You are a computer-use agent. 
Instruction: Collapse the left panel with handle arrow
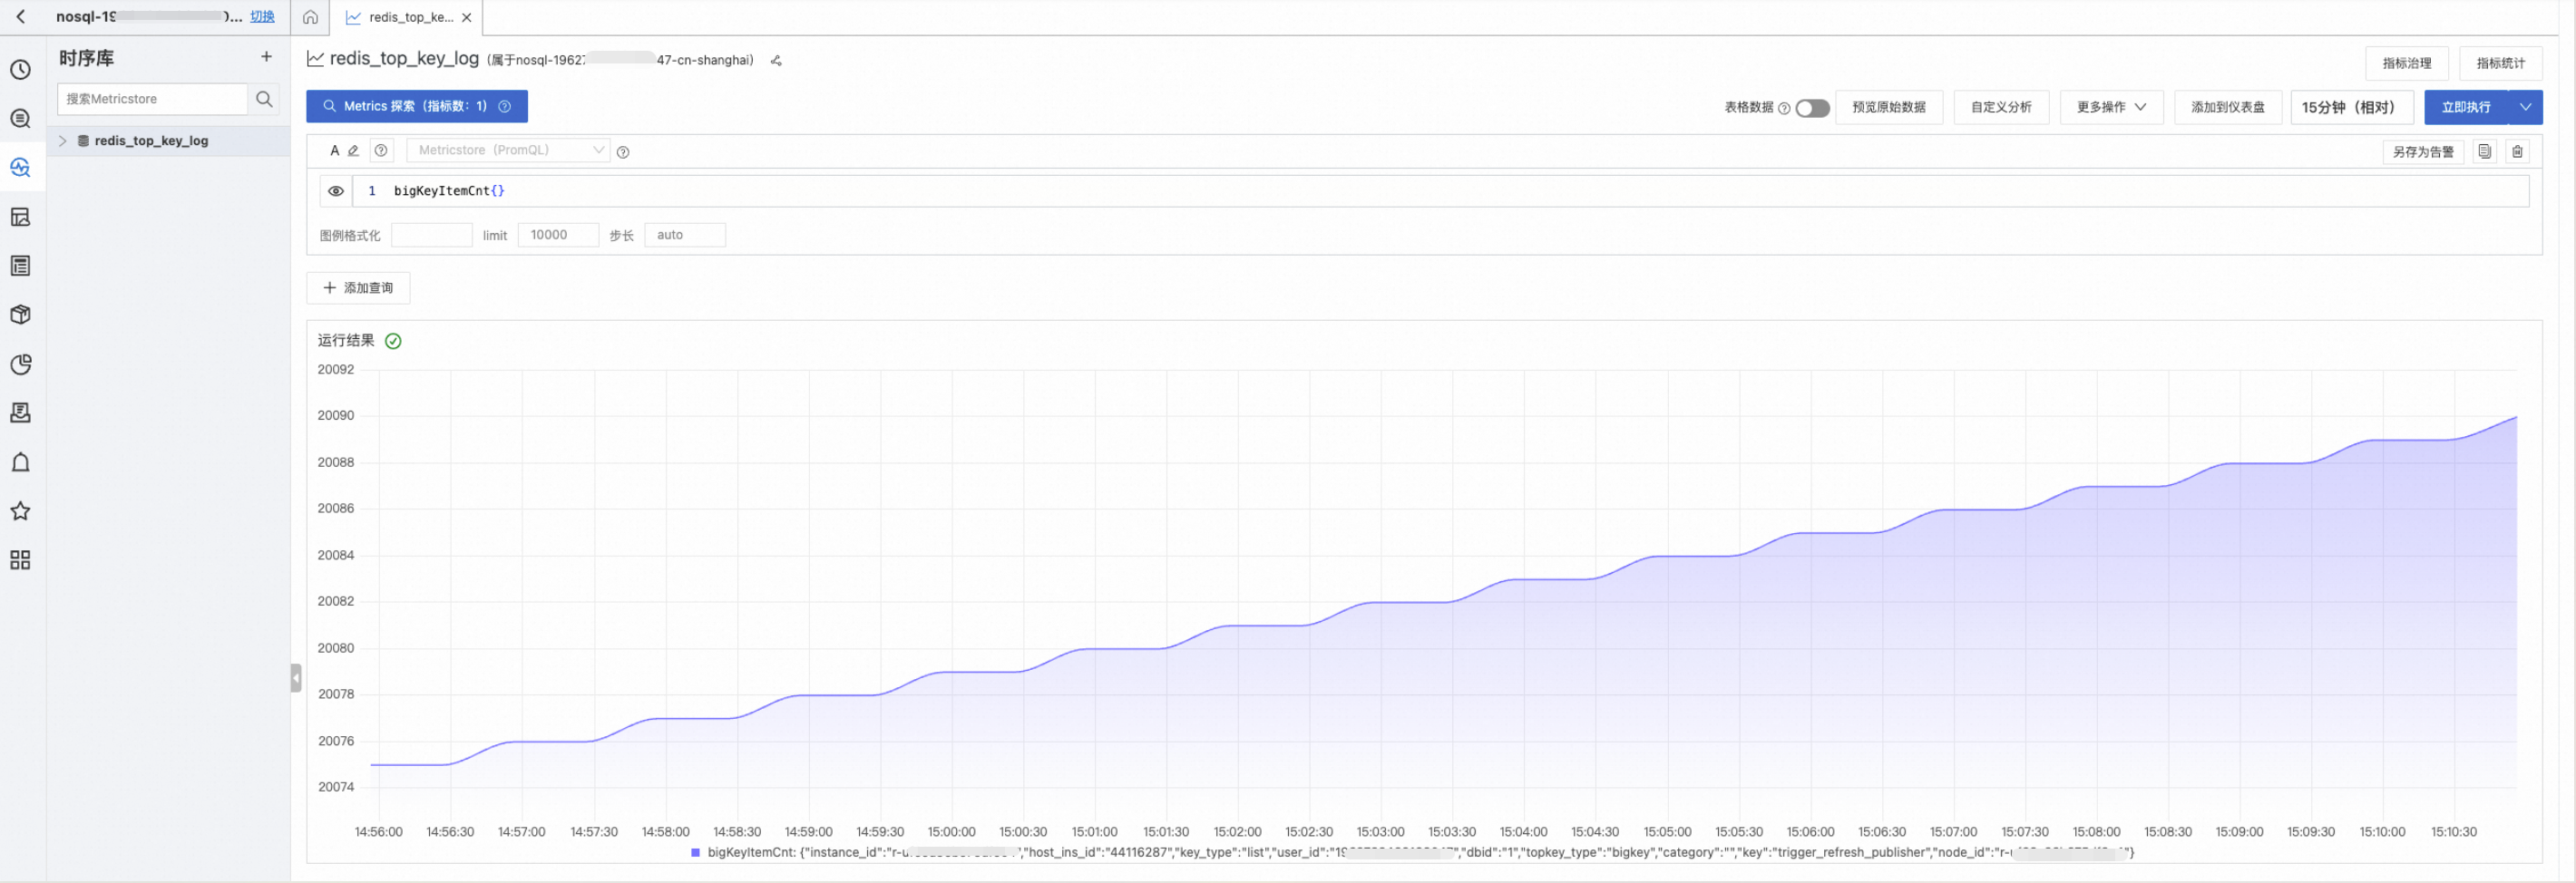coord(296,678)
